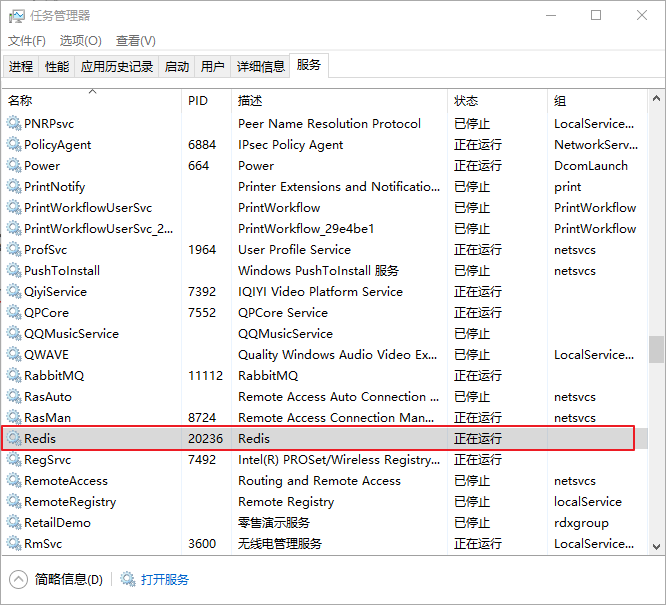Image resolution: width=666 pixels, height=605 pixels.
Task: Sort services by the 名称 column header
Action: point(21,101)
